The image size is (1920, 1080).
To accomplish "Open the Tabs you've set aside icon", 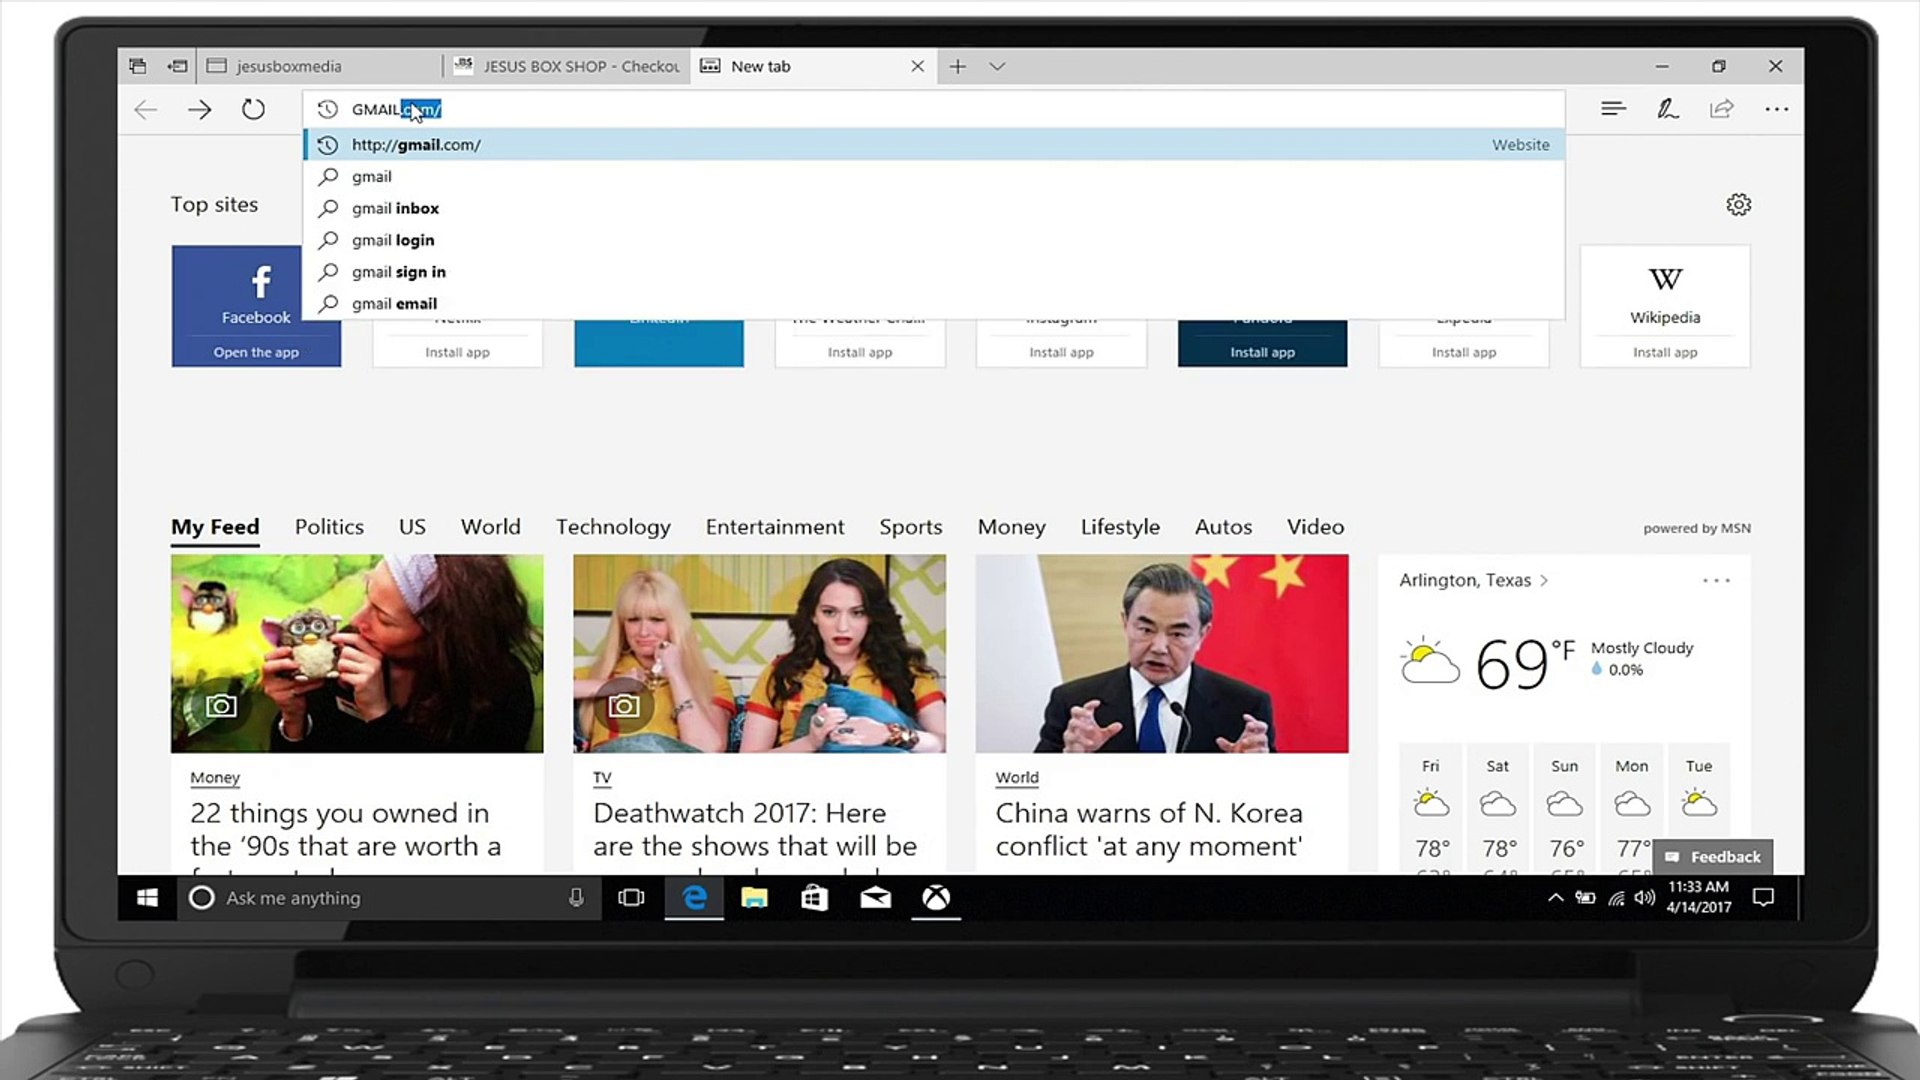I will click(138, 66).
